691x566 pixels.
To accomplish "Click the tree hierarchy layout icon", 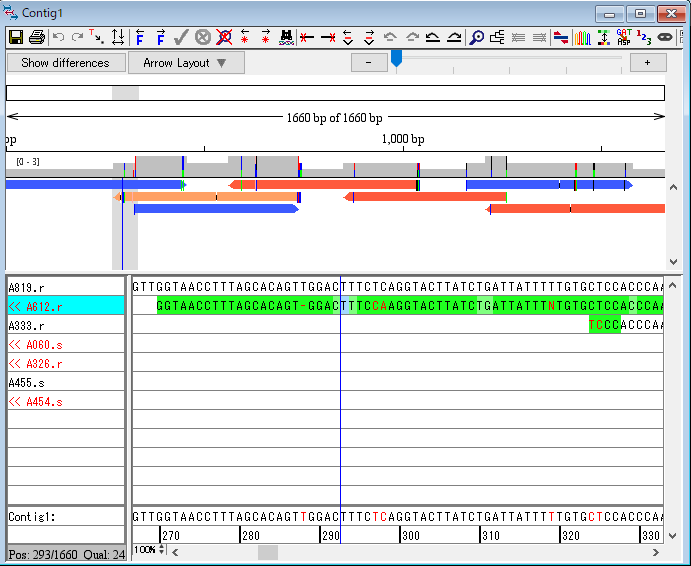I will [497, 37].
